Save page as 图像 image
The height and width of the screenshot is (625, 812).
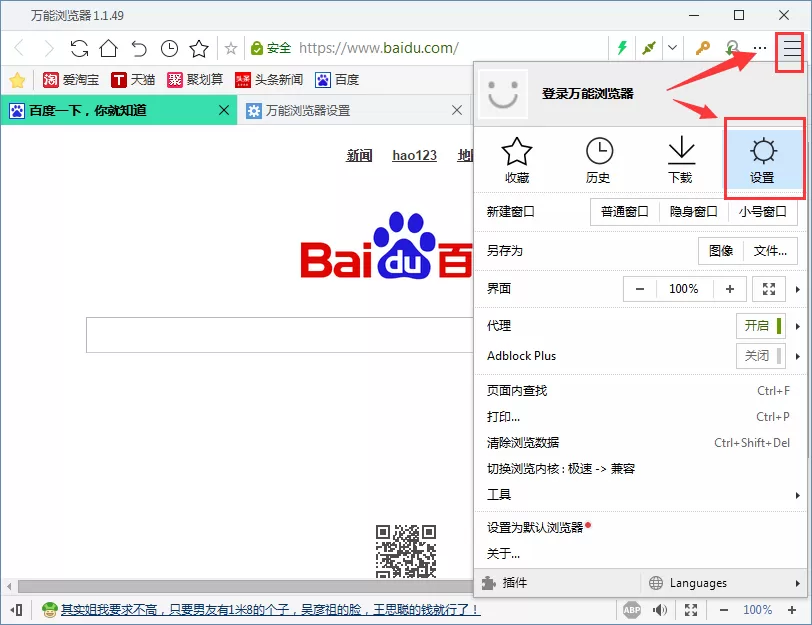point(721,251)
